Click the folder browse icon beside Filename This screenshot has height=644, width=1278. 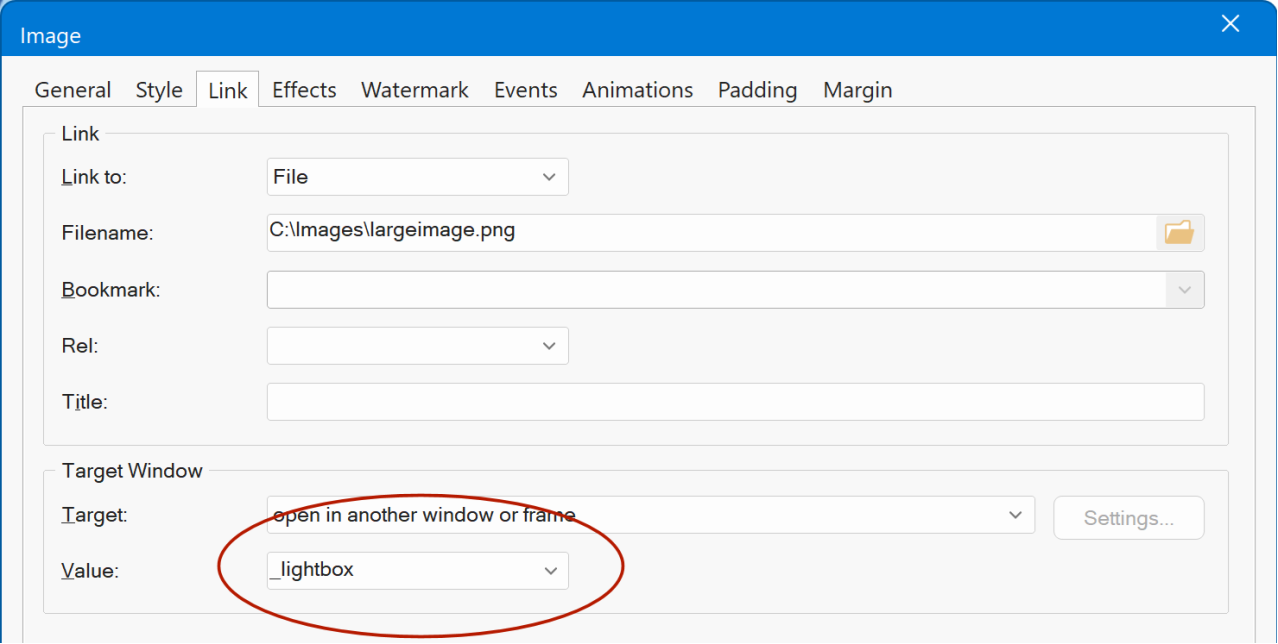click(1180, 232)
